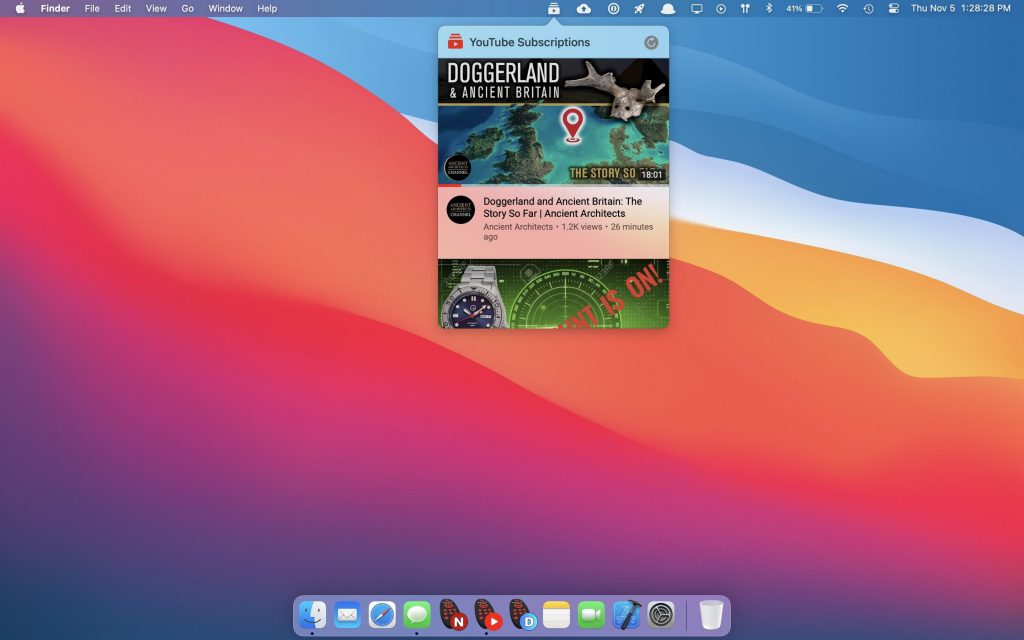Open the Doggerland video thumbnail
This screenshot has width=1024, height=640.
point(553,120)
